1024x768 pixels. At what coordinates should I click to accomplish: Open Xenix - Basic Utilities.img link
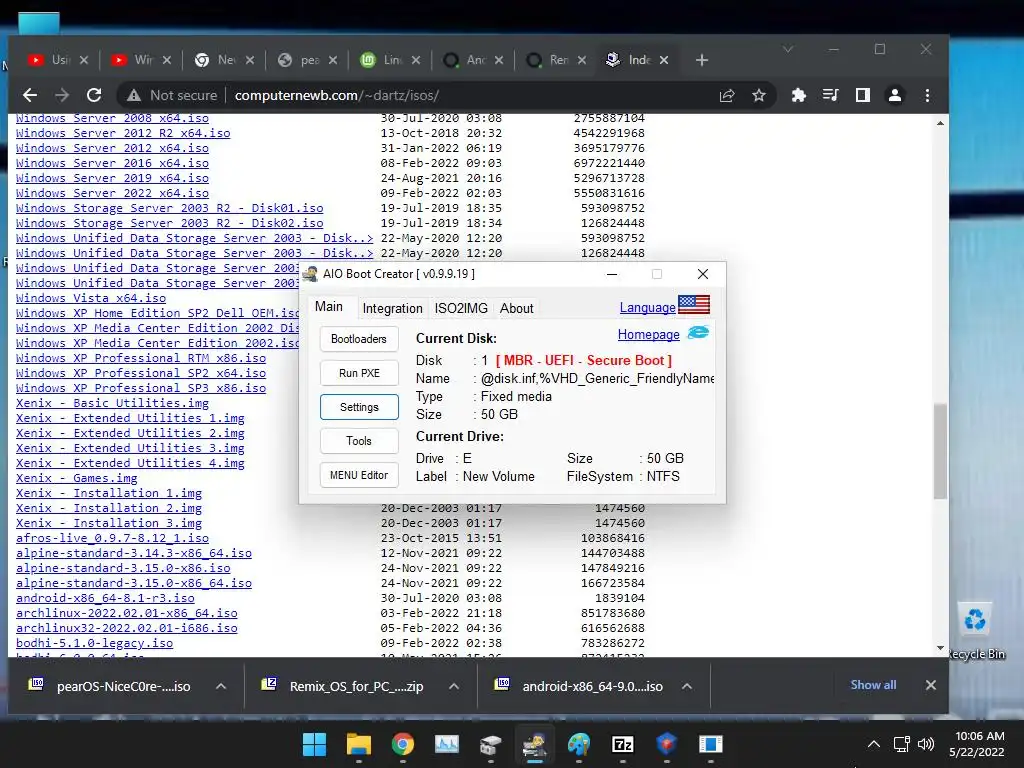(112, 403)
